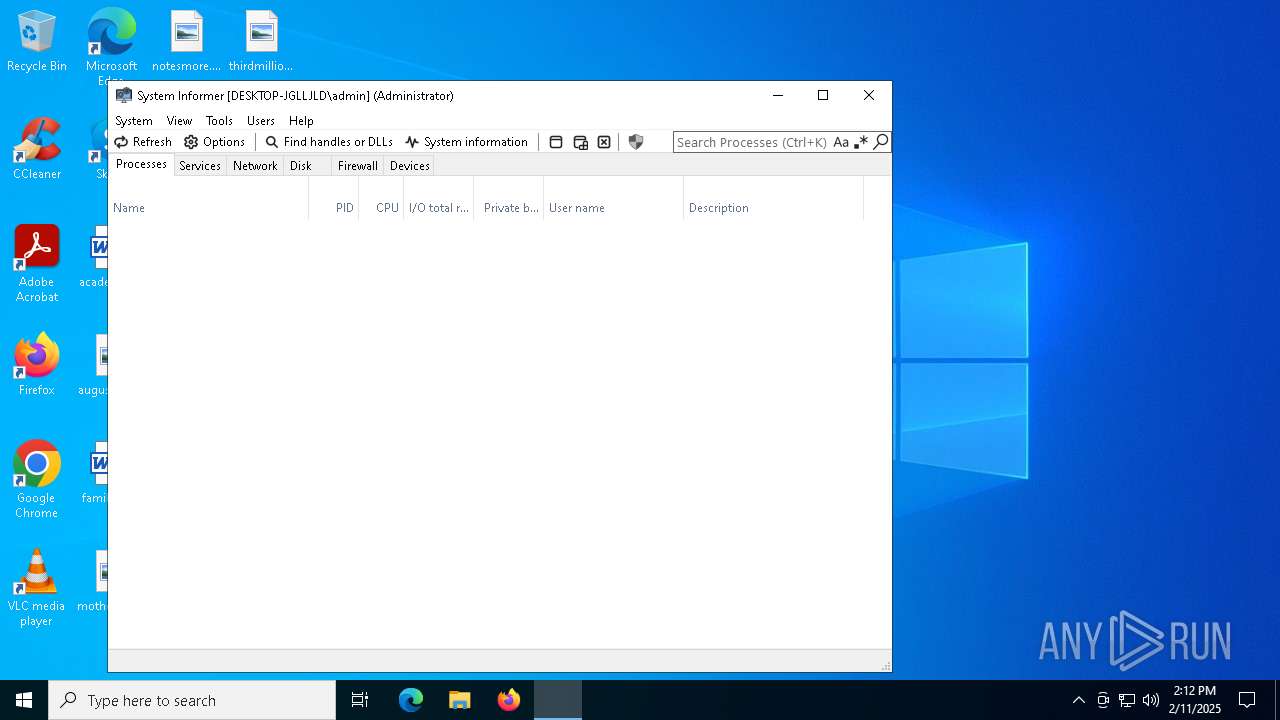Launch Edge from the taskbar
The height and width of the screenshot is (720, 1280).
click(411, 700)
